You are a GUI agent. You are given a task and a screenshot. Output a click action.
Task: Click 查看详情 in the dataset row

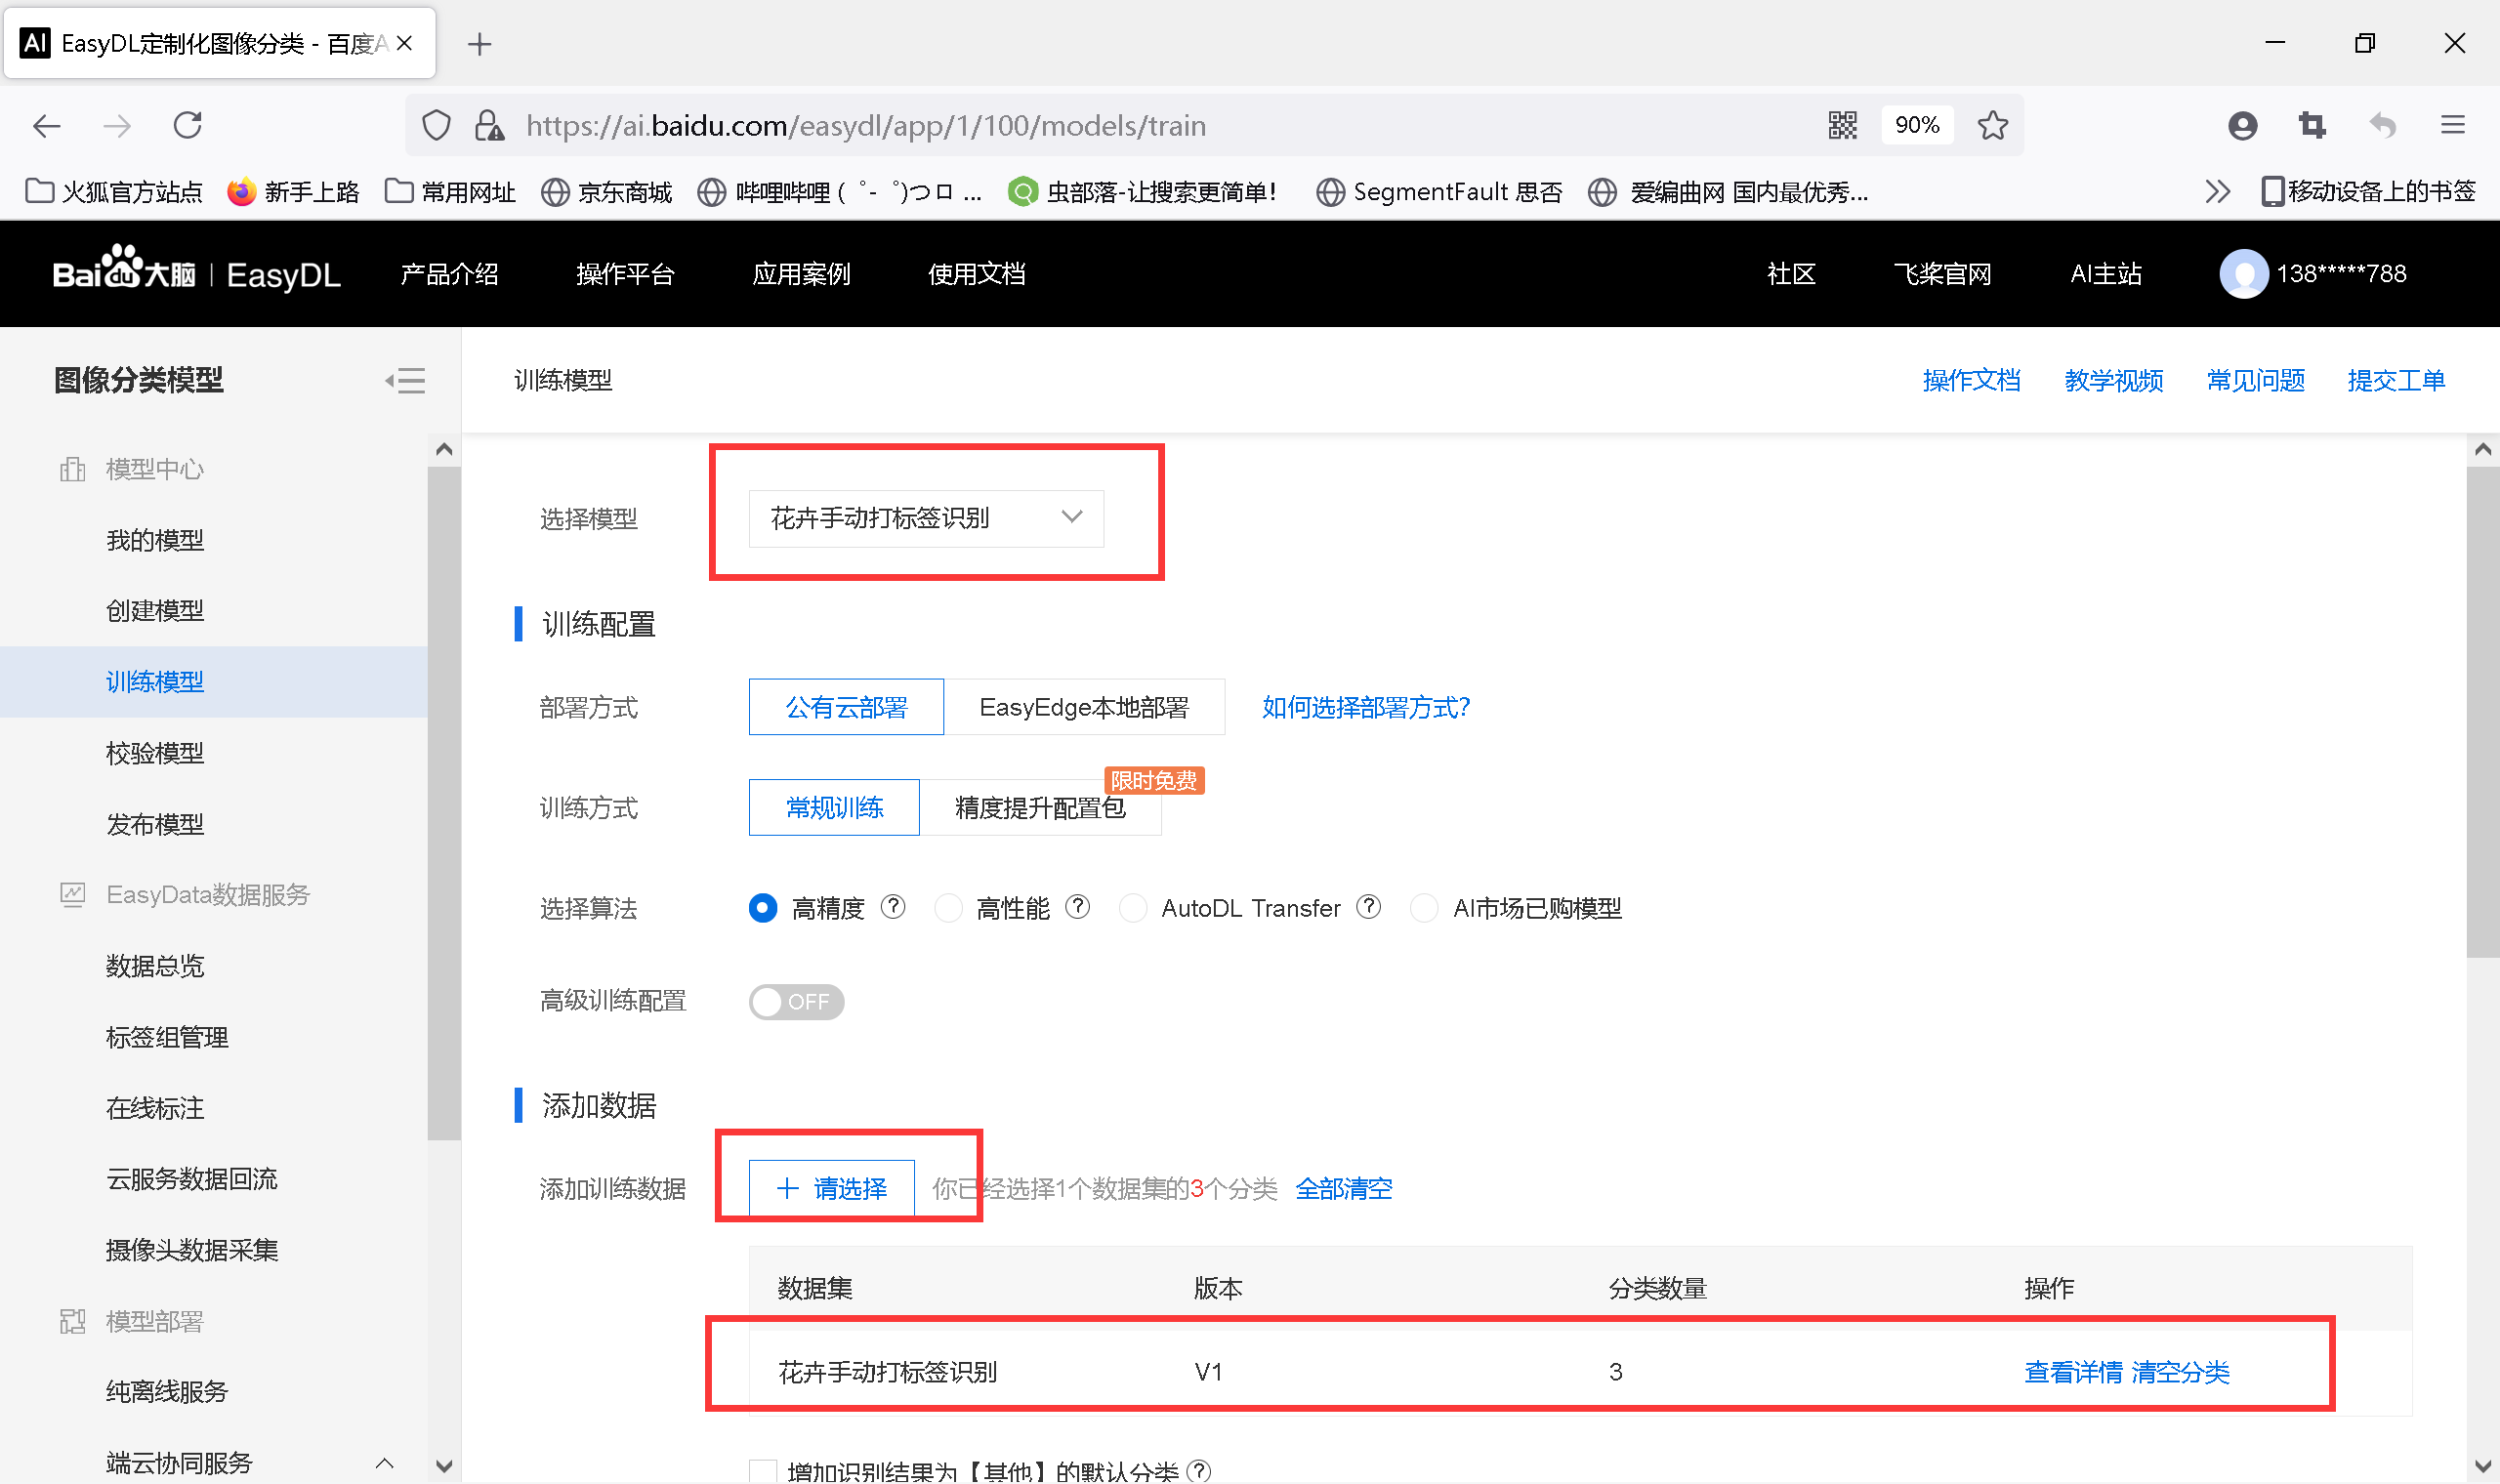(x=2072, y=1371)
